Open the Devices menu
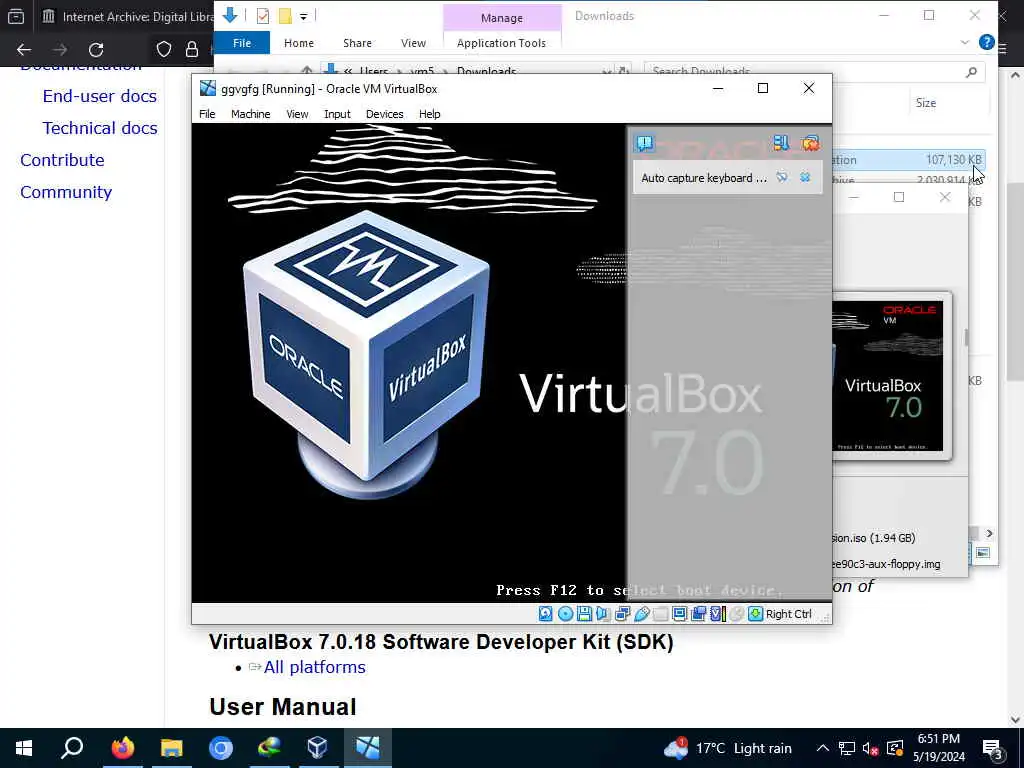The width and height of the screenshot is (1024, 768). [385, 114]
